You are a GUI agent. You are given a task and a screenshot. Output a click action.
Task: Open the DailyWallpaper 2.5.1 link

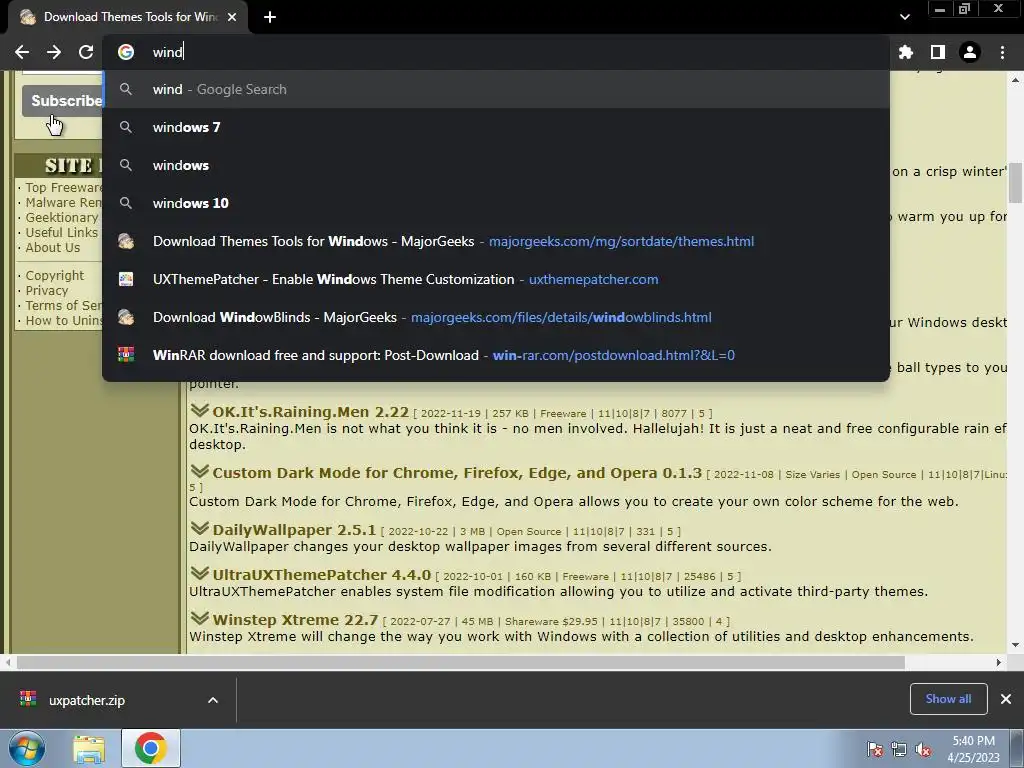click(294, 530)
